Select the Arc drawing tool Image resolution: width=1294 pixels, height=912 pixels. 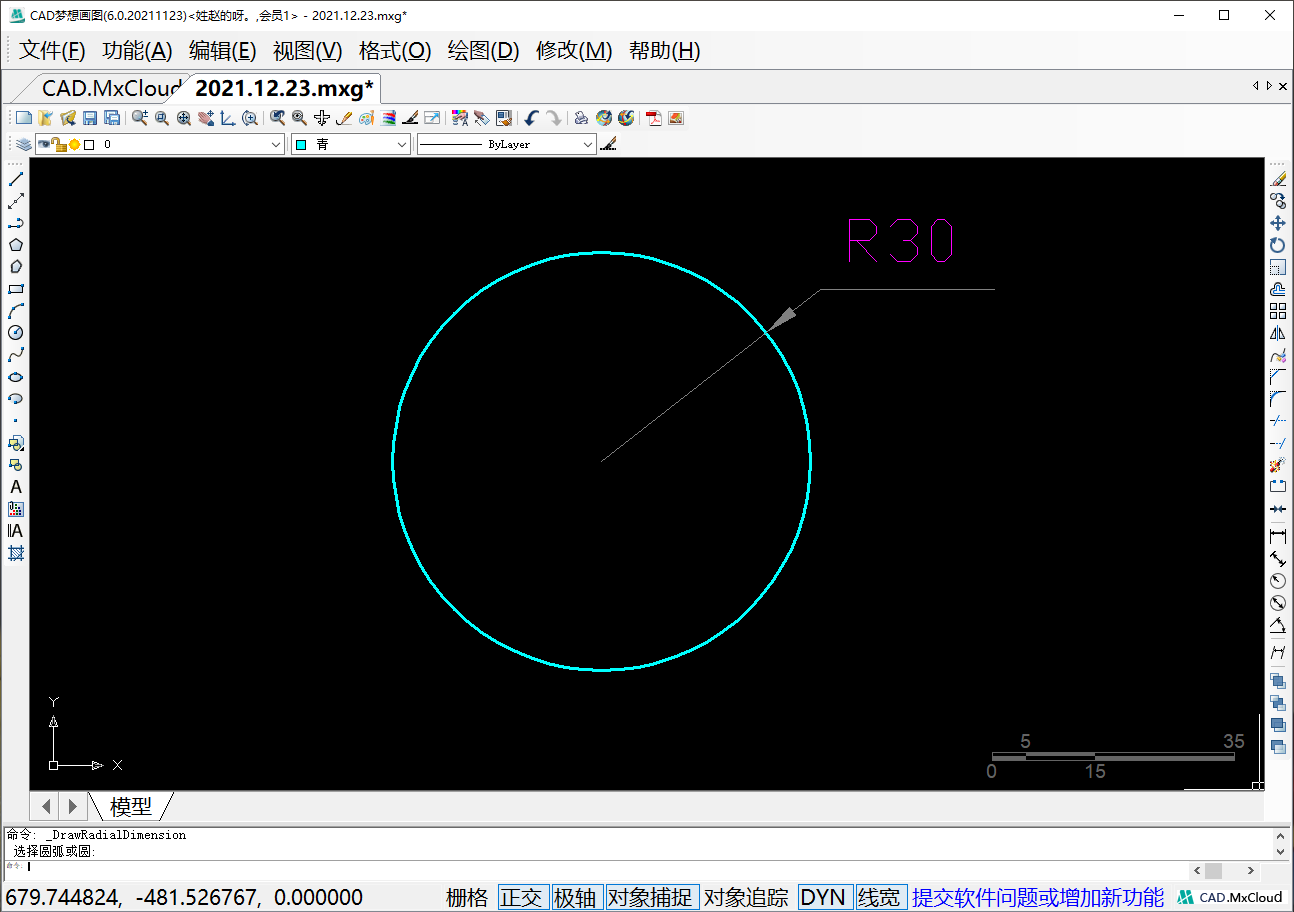point(16,311)
